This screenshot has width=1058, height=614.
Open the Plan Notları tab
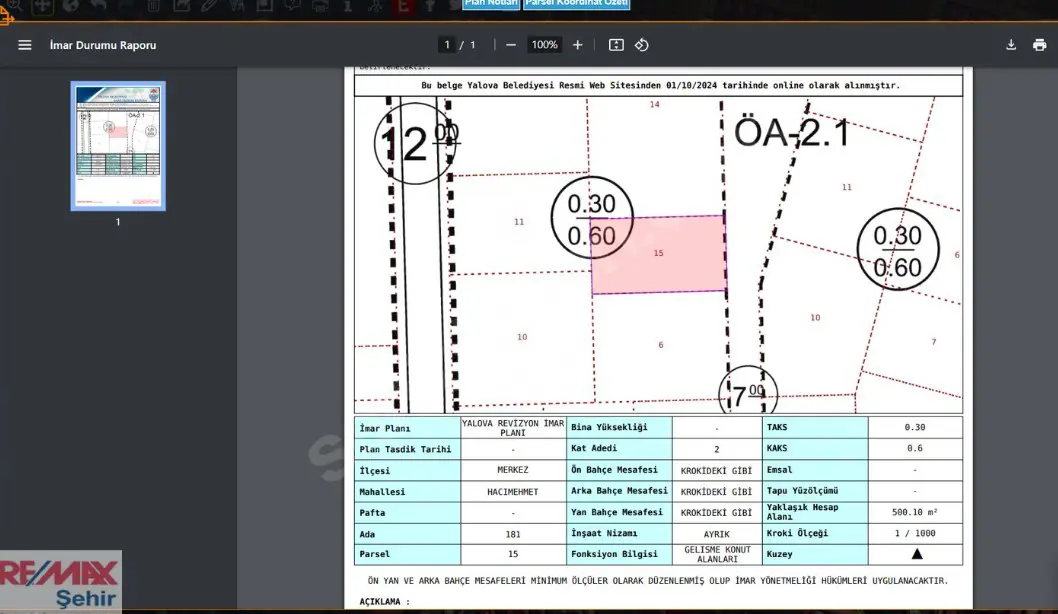pos(491,4)
